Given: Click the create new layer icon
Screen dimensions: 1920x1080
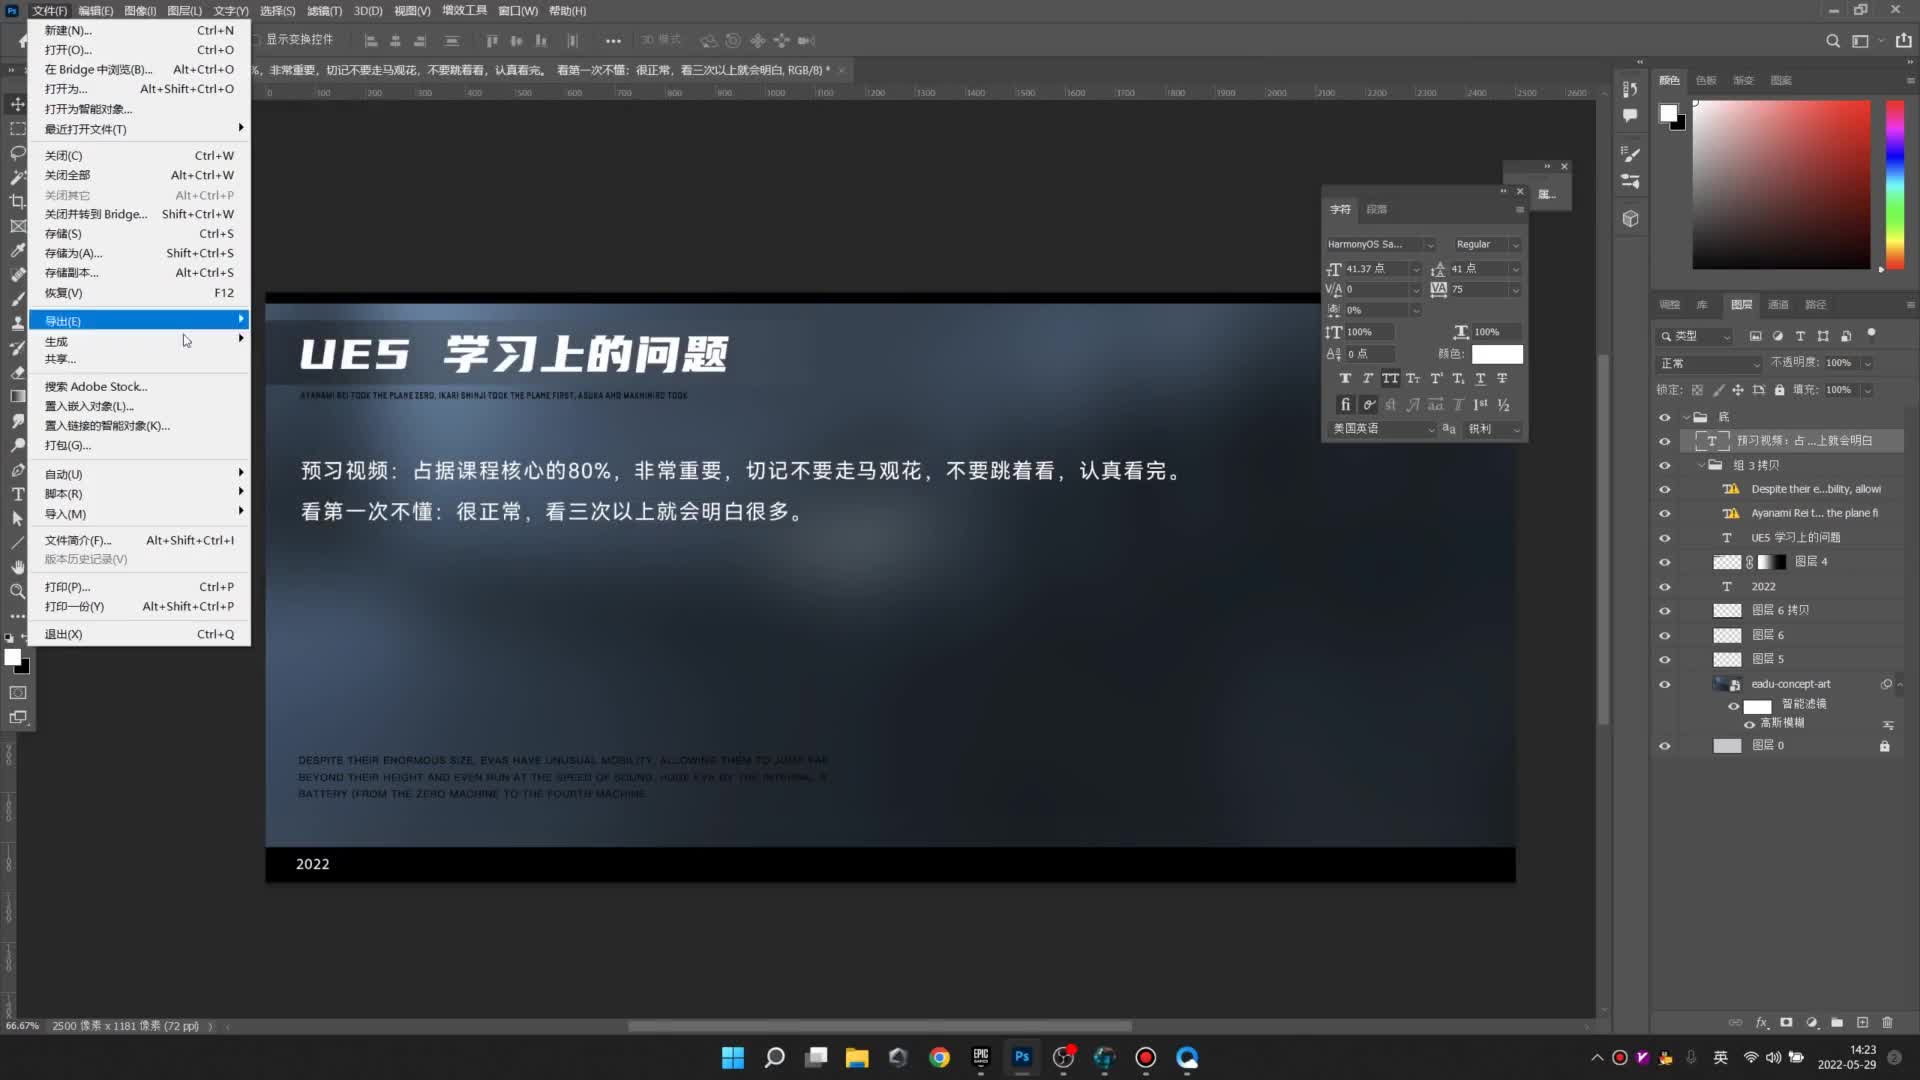Looking at the screenshot, I should 1862,1022.
